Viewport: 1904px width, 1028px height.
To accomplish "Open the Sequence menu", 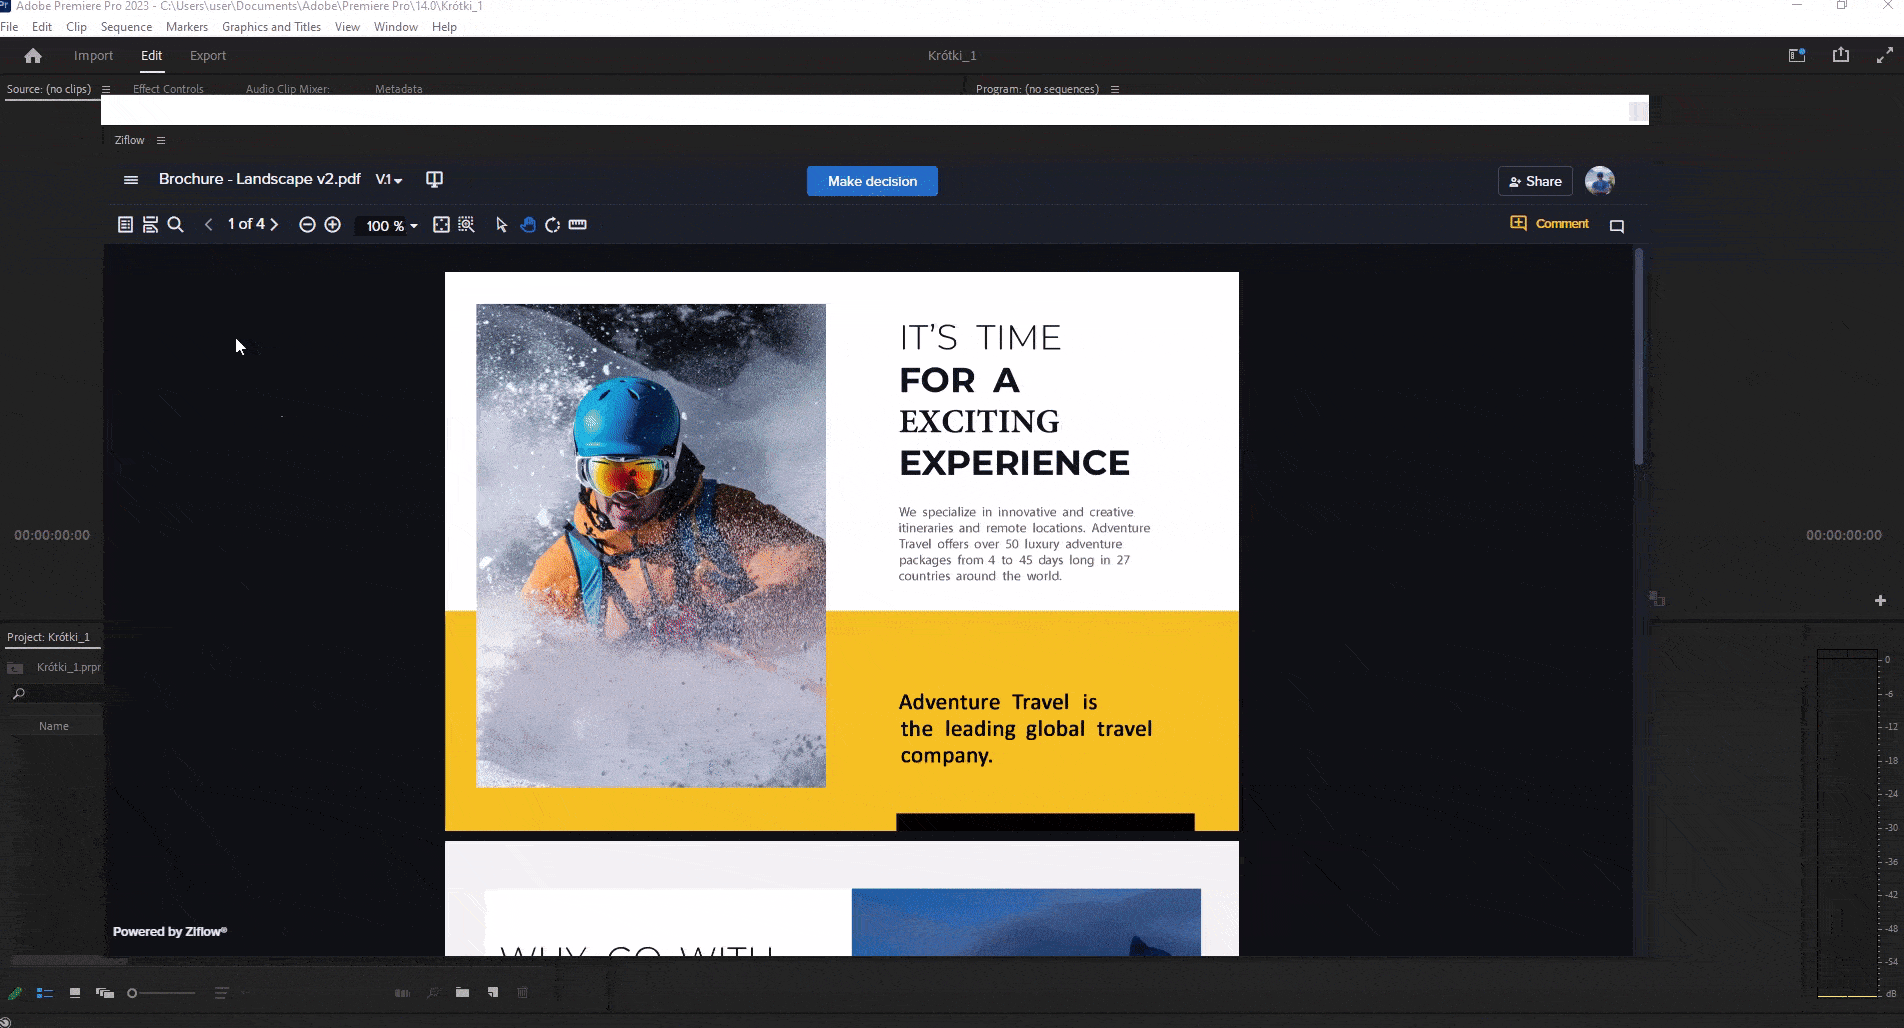I will [x=126, y=27].
